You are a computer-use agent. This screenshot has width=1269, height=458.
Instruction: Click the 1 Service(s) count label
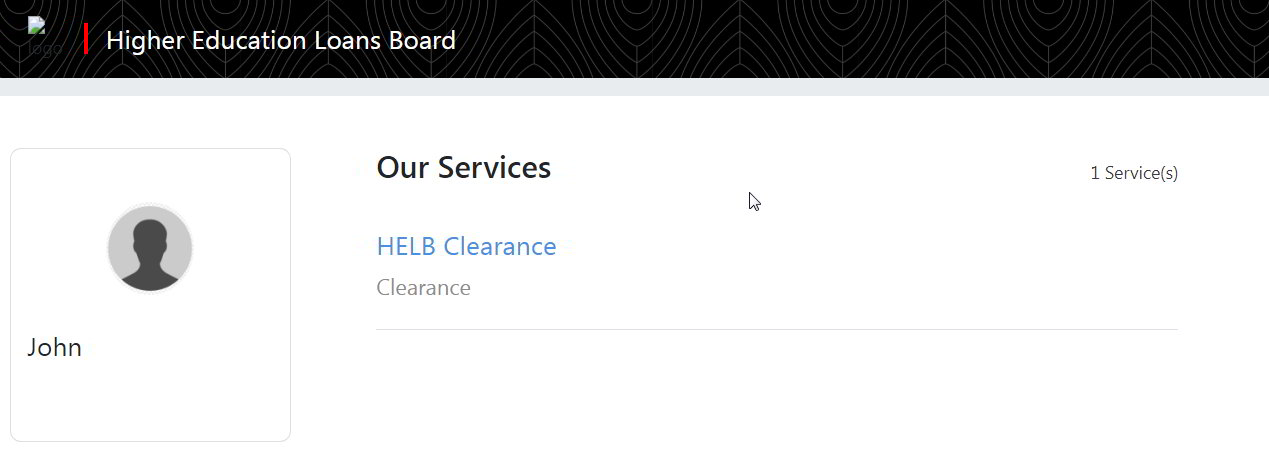click(x=1134, y=173)
